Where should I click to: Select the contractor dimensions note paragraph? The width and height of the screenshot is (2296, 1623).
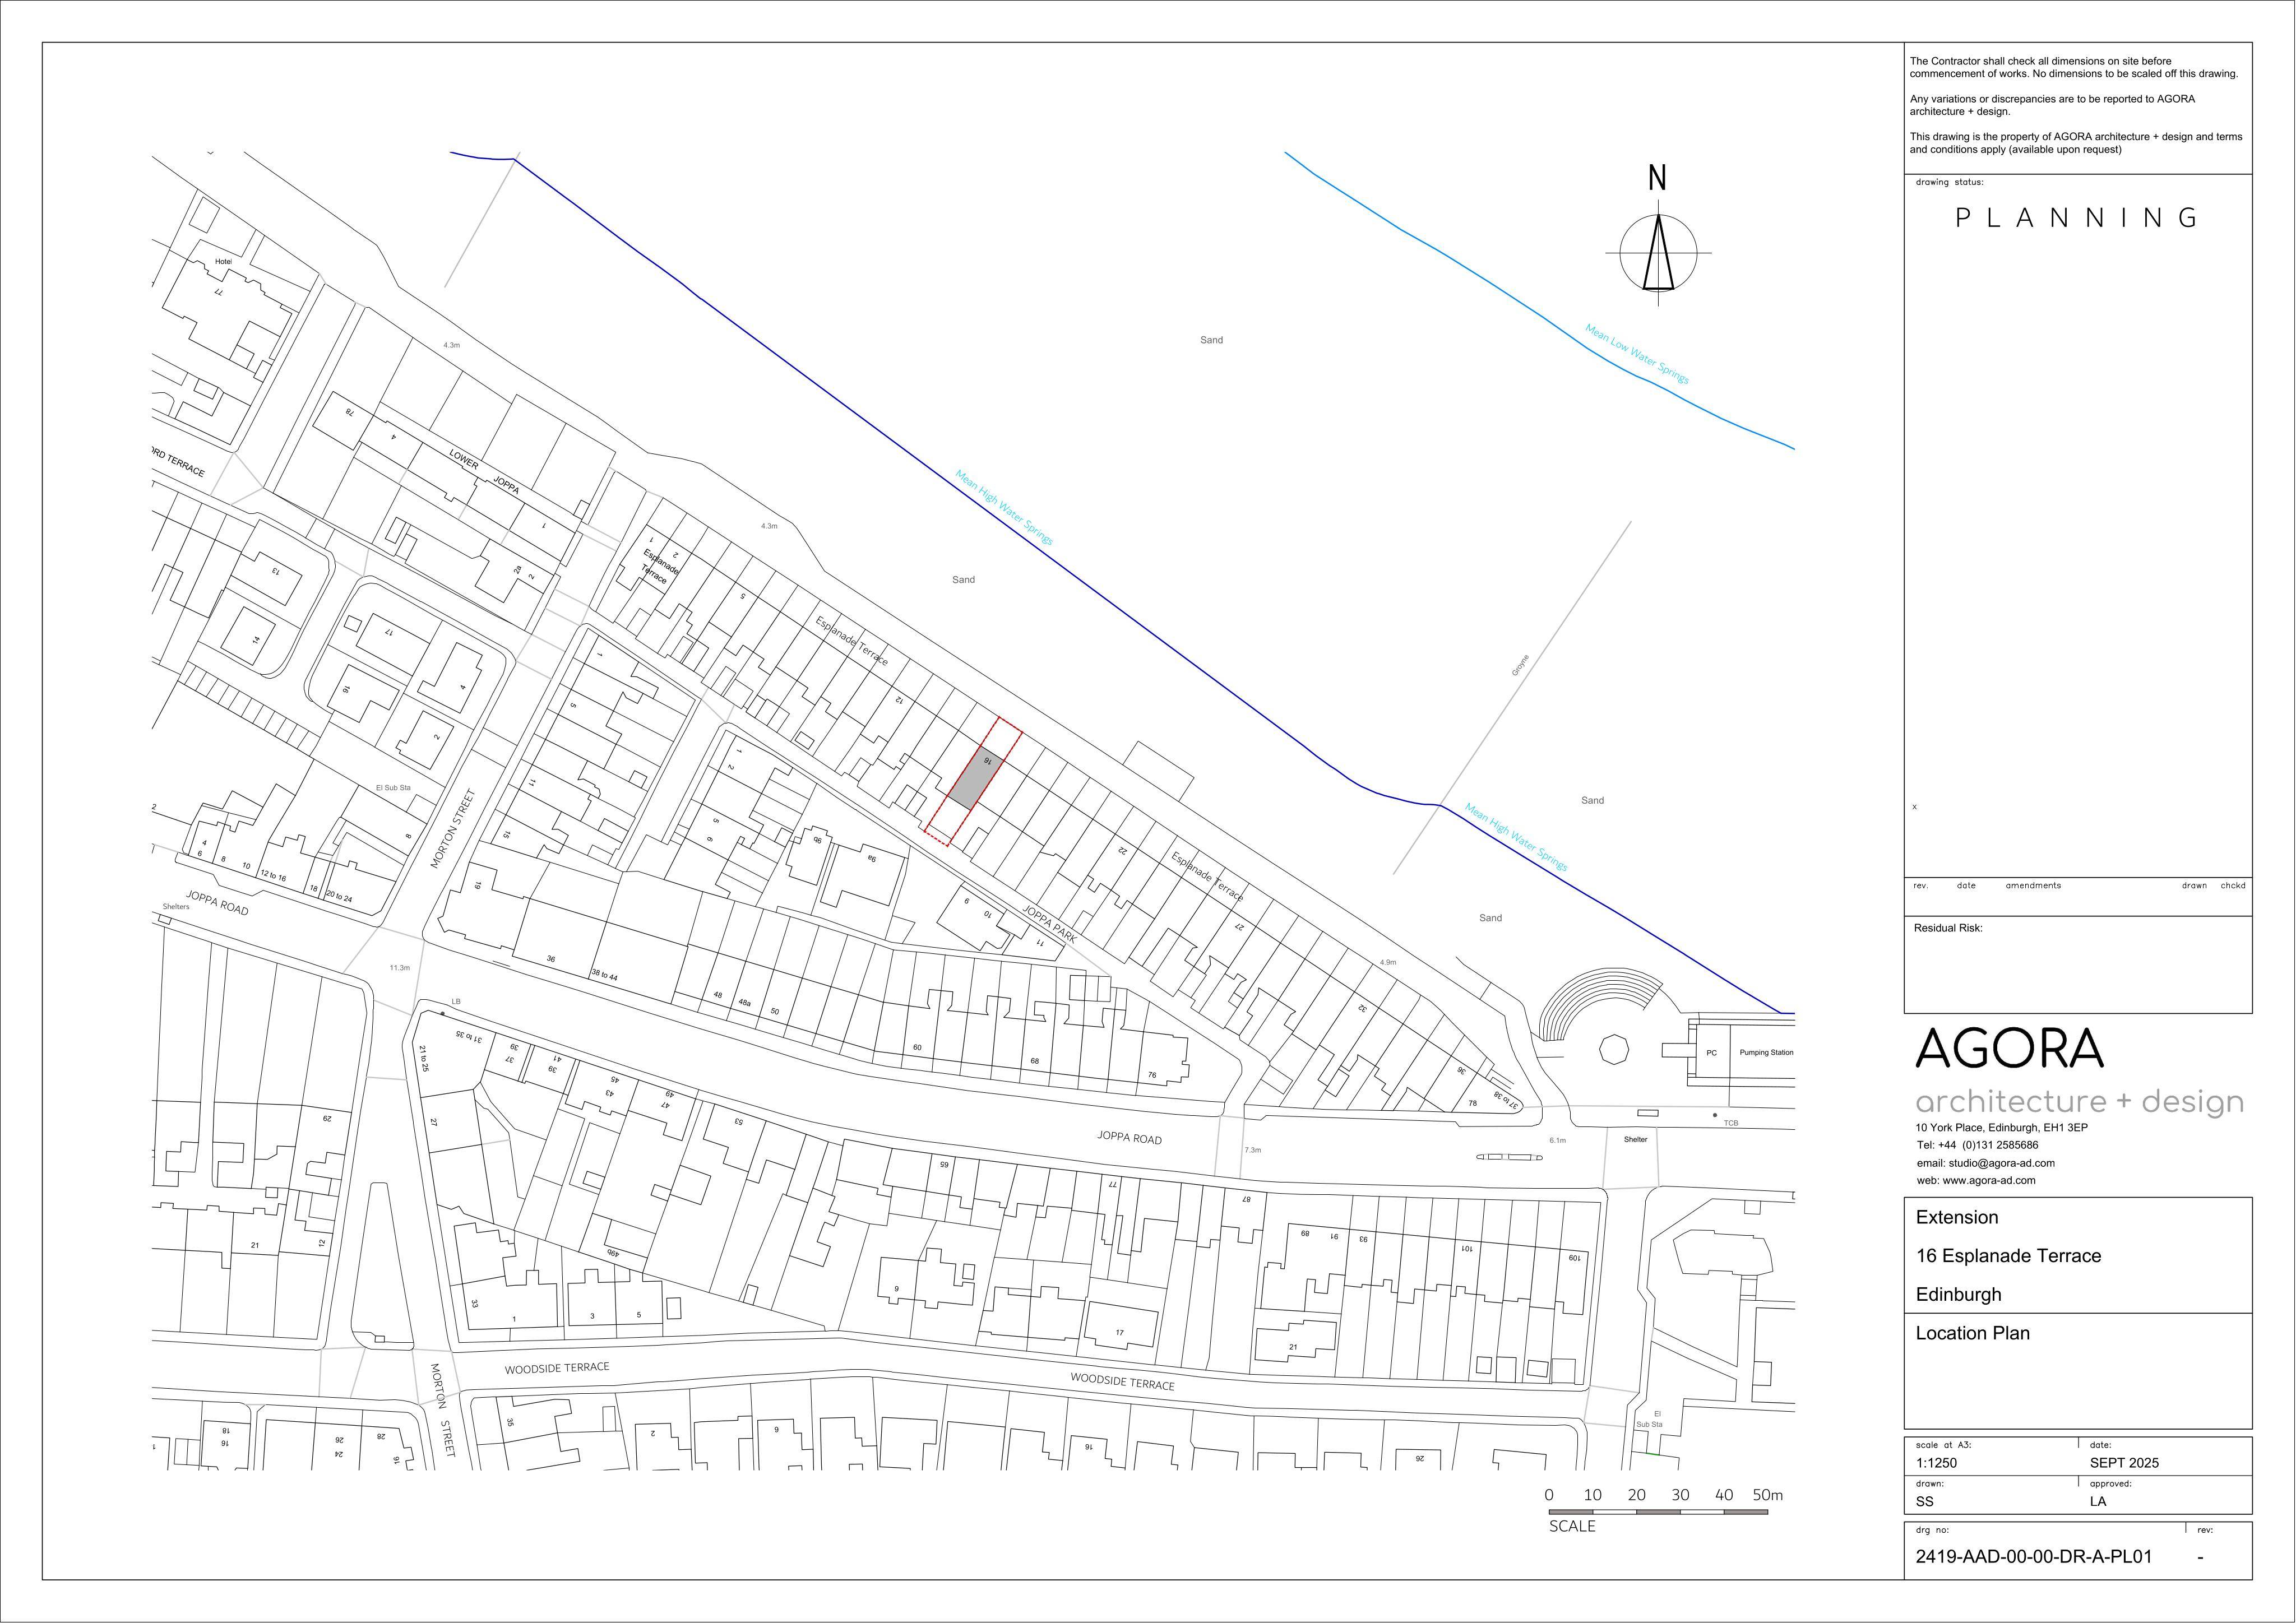click(2073, 67)
